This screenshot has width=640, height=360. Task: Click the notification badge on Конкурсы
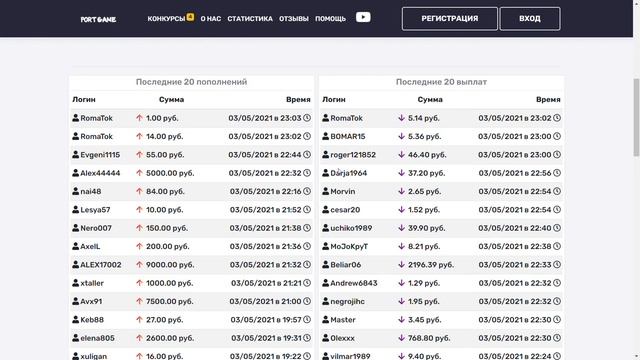pos(190,17)
